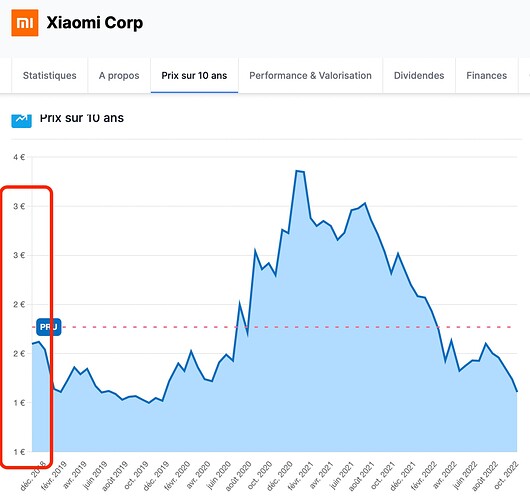Switch to the A propos tab
Image resolution: width=530 pixels, height=500 pixels.
click(x=119, y=75)
